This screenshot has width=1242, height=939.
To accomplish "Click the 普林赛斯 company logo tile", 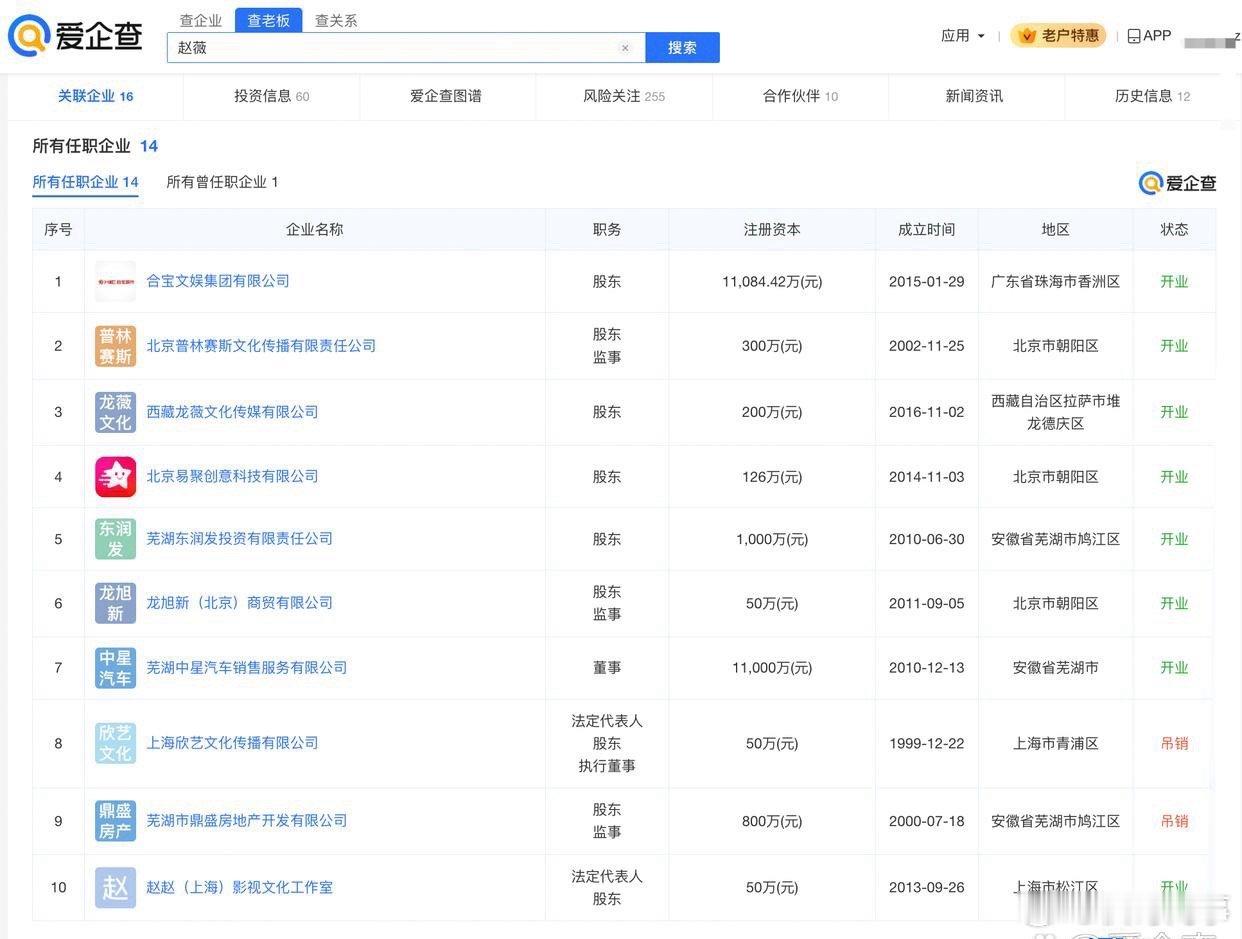I will click(115, 346).
